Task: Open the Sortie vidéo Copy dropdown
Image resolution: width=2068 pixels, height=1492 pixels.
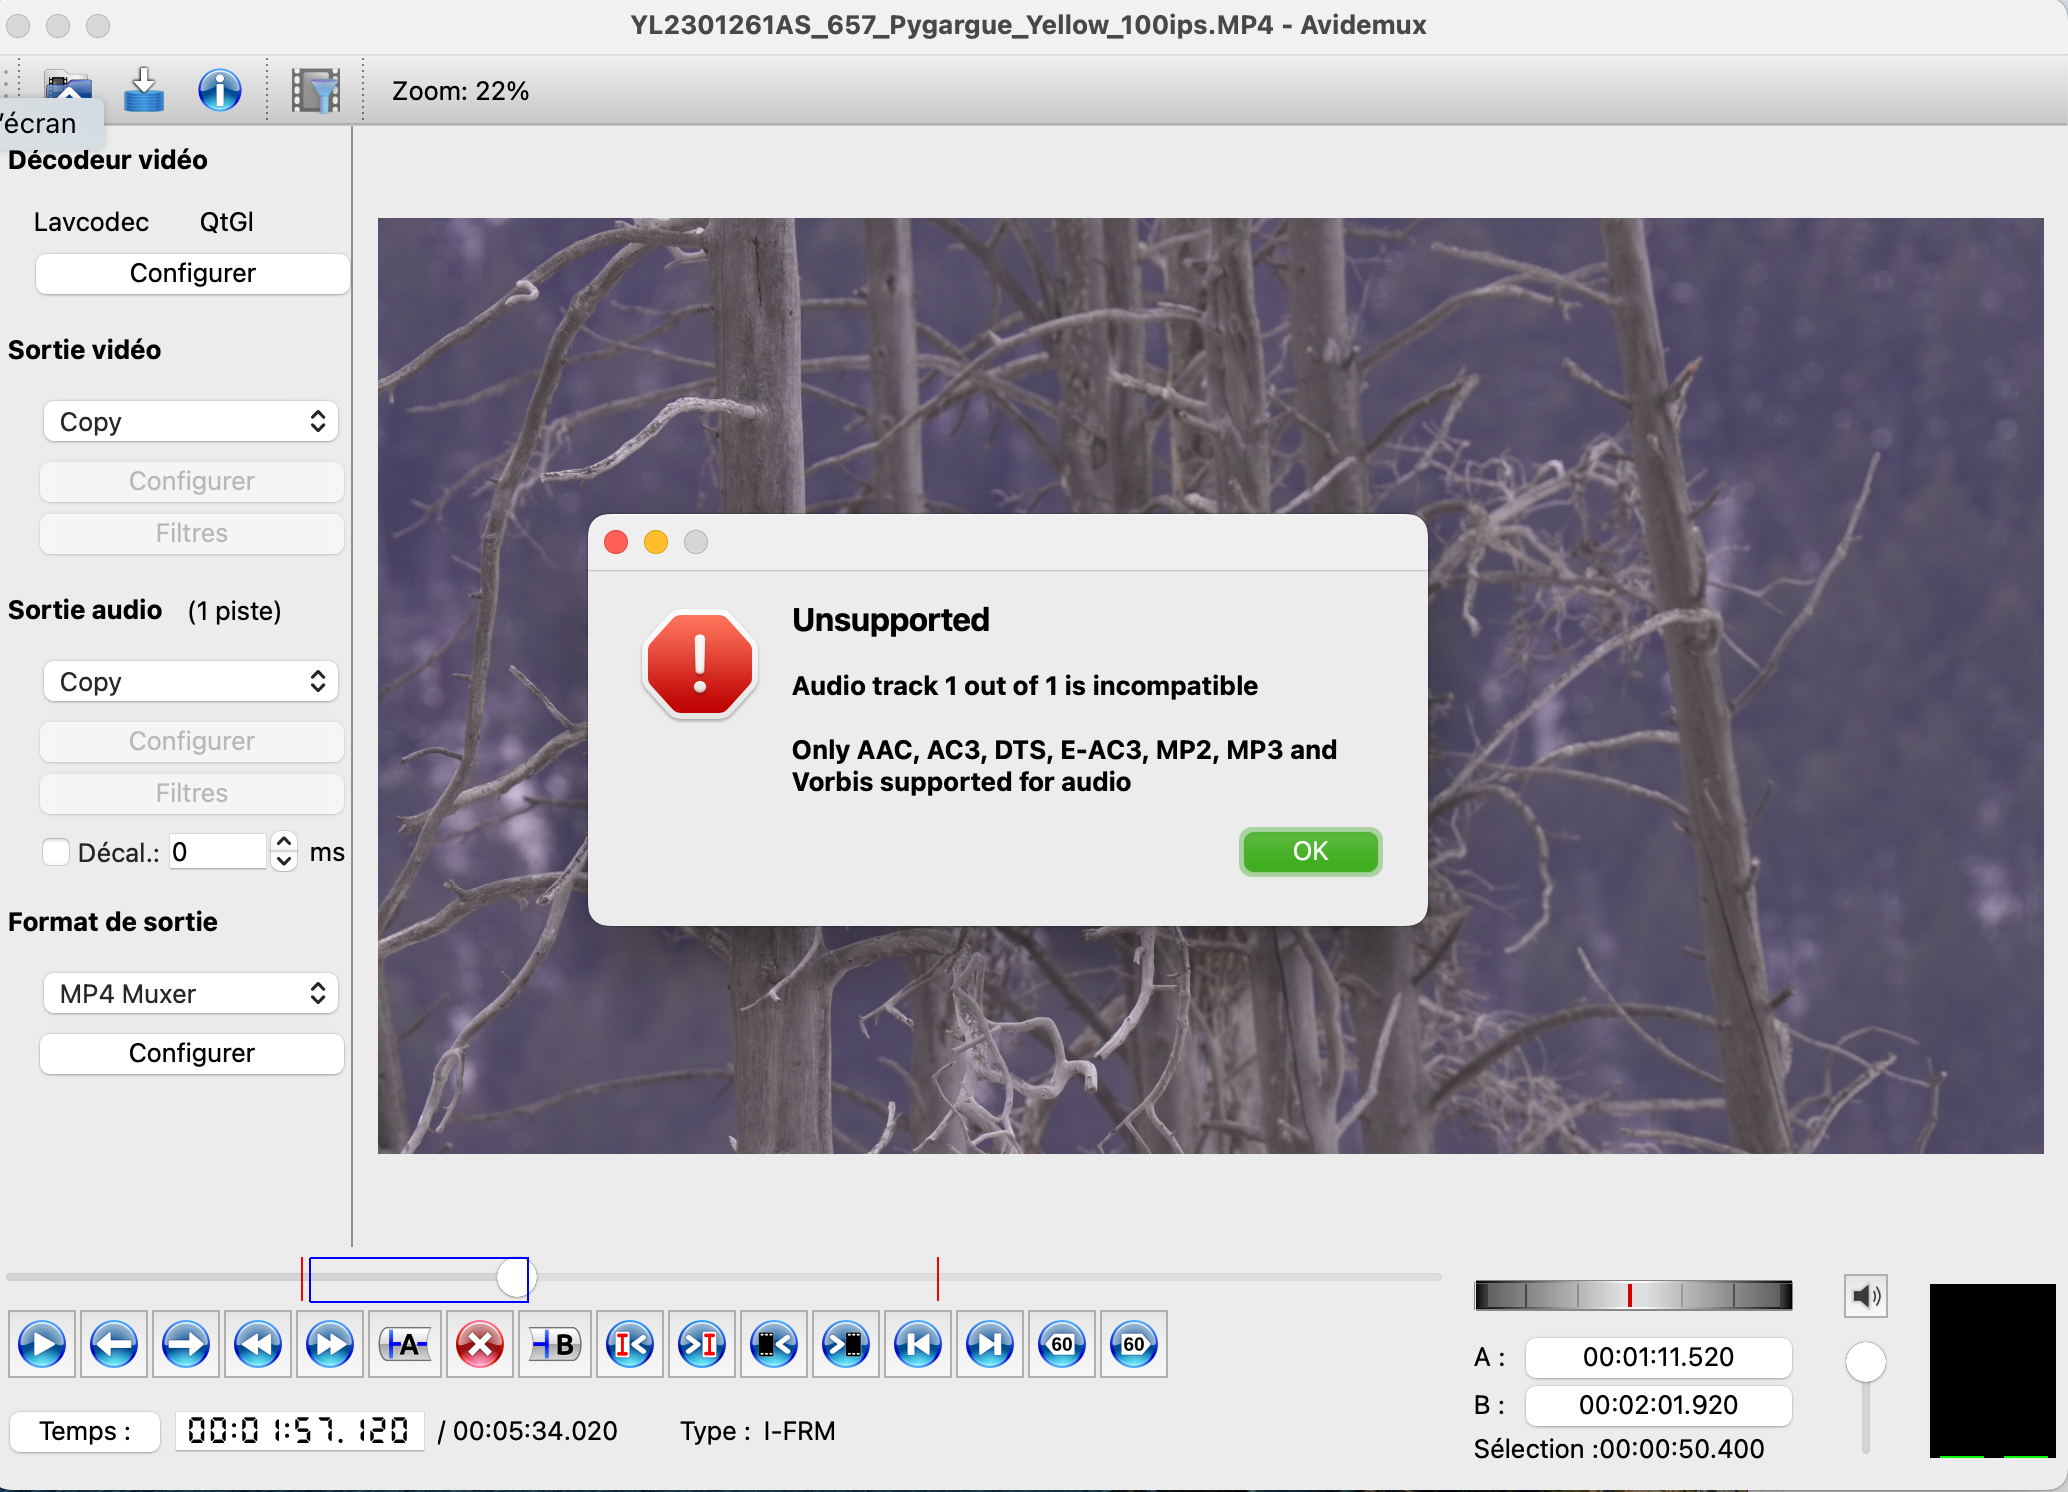Action: point(191,422)
